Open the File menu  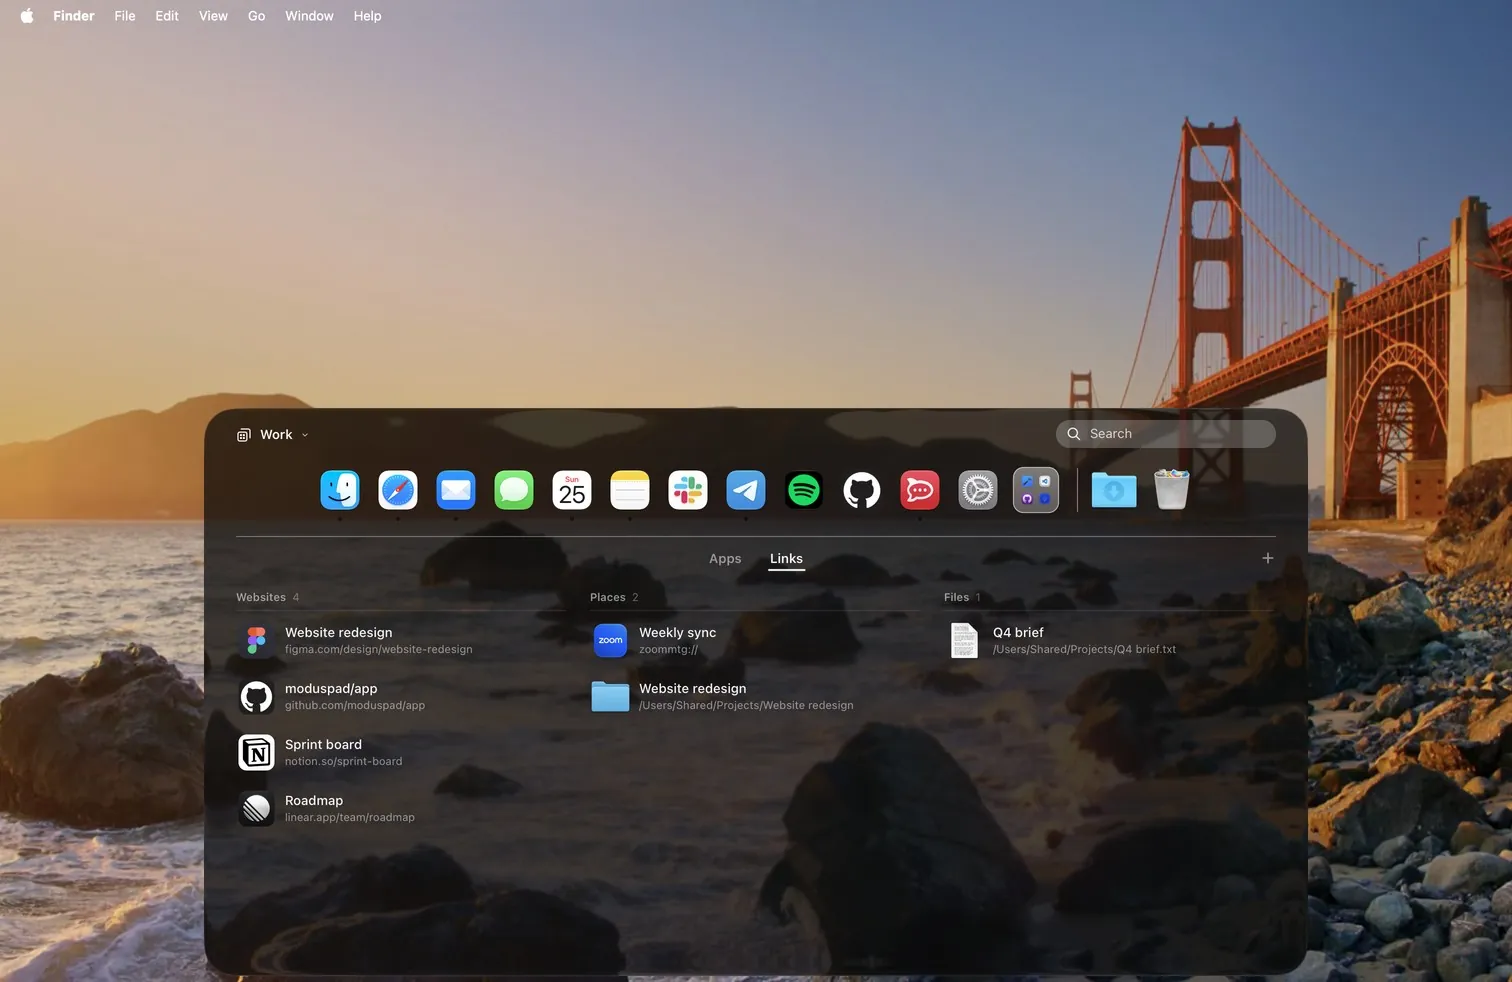point(125,16)
